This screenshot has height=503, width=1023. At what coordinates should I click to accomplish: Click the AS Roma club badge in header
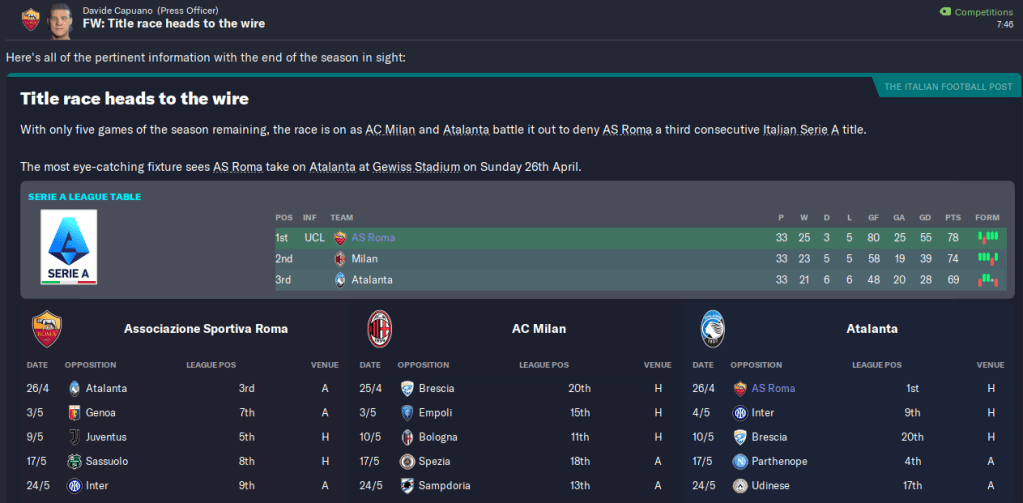click(31, 18)
